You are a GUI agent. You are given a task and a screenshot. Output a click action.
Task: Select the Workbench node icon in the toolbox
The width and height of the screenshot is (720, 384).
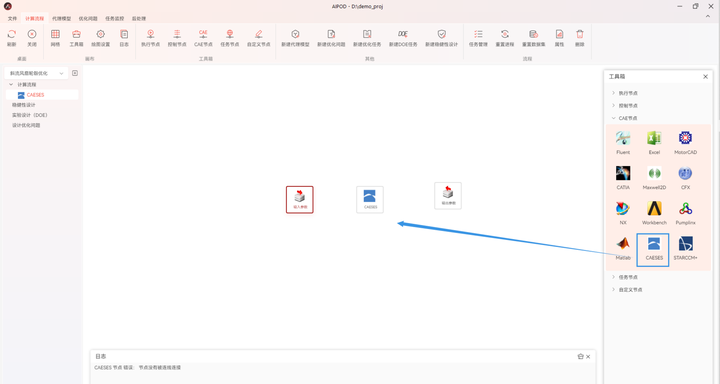(654, 209)
